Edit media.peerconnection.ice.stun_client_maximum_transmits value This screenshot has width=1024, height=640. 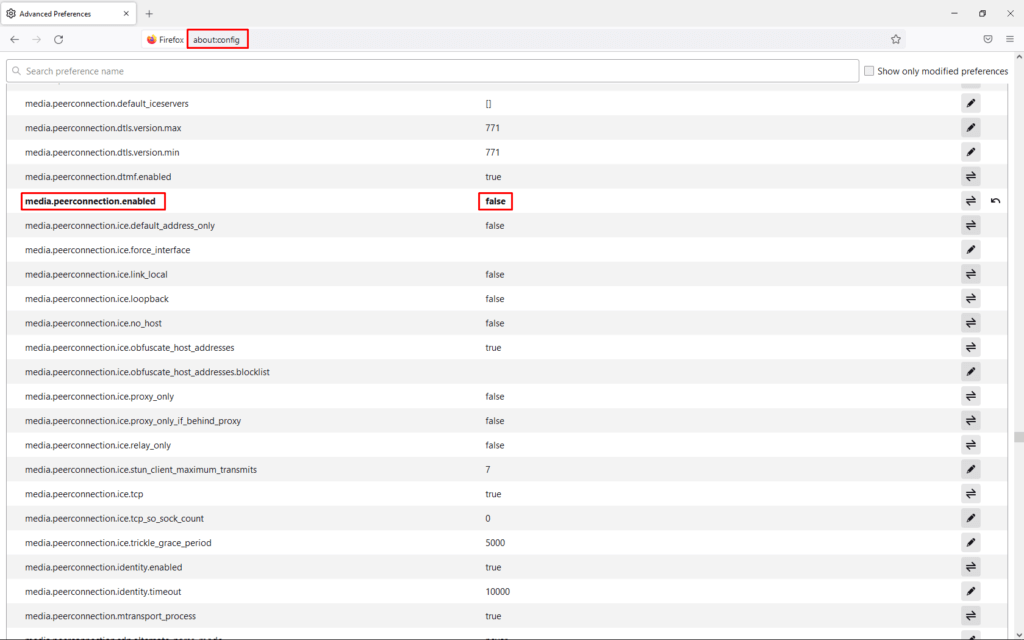coord(969,469)
